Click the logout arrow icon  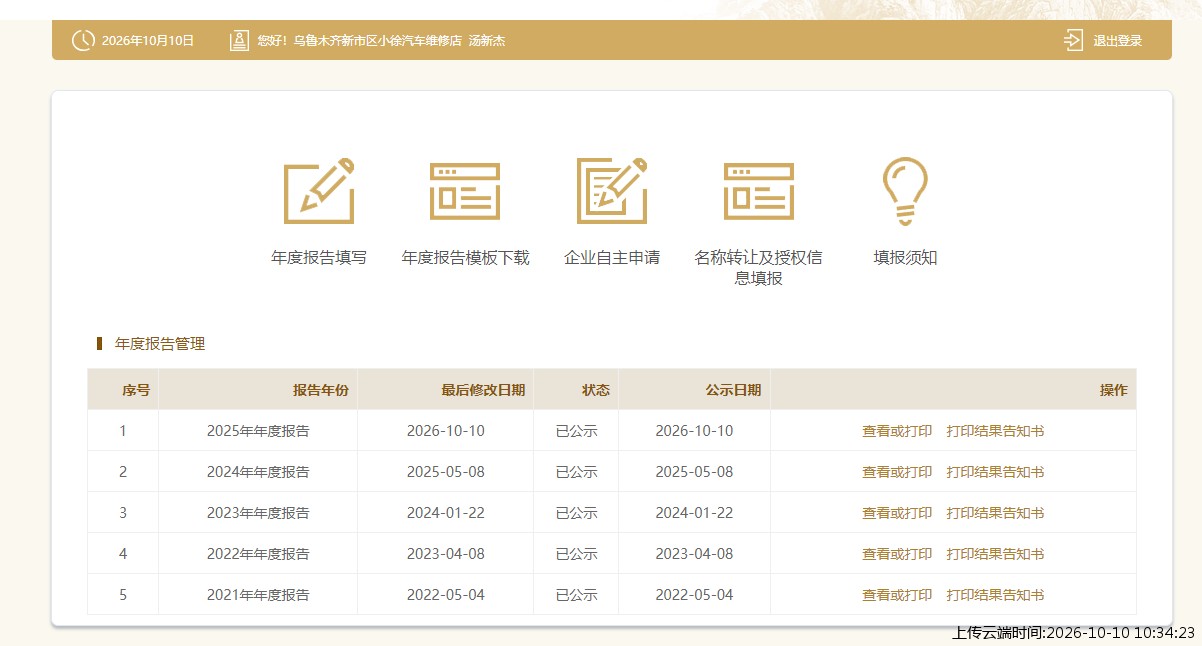[1074, 41]
